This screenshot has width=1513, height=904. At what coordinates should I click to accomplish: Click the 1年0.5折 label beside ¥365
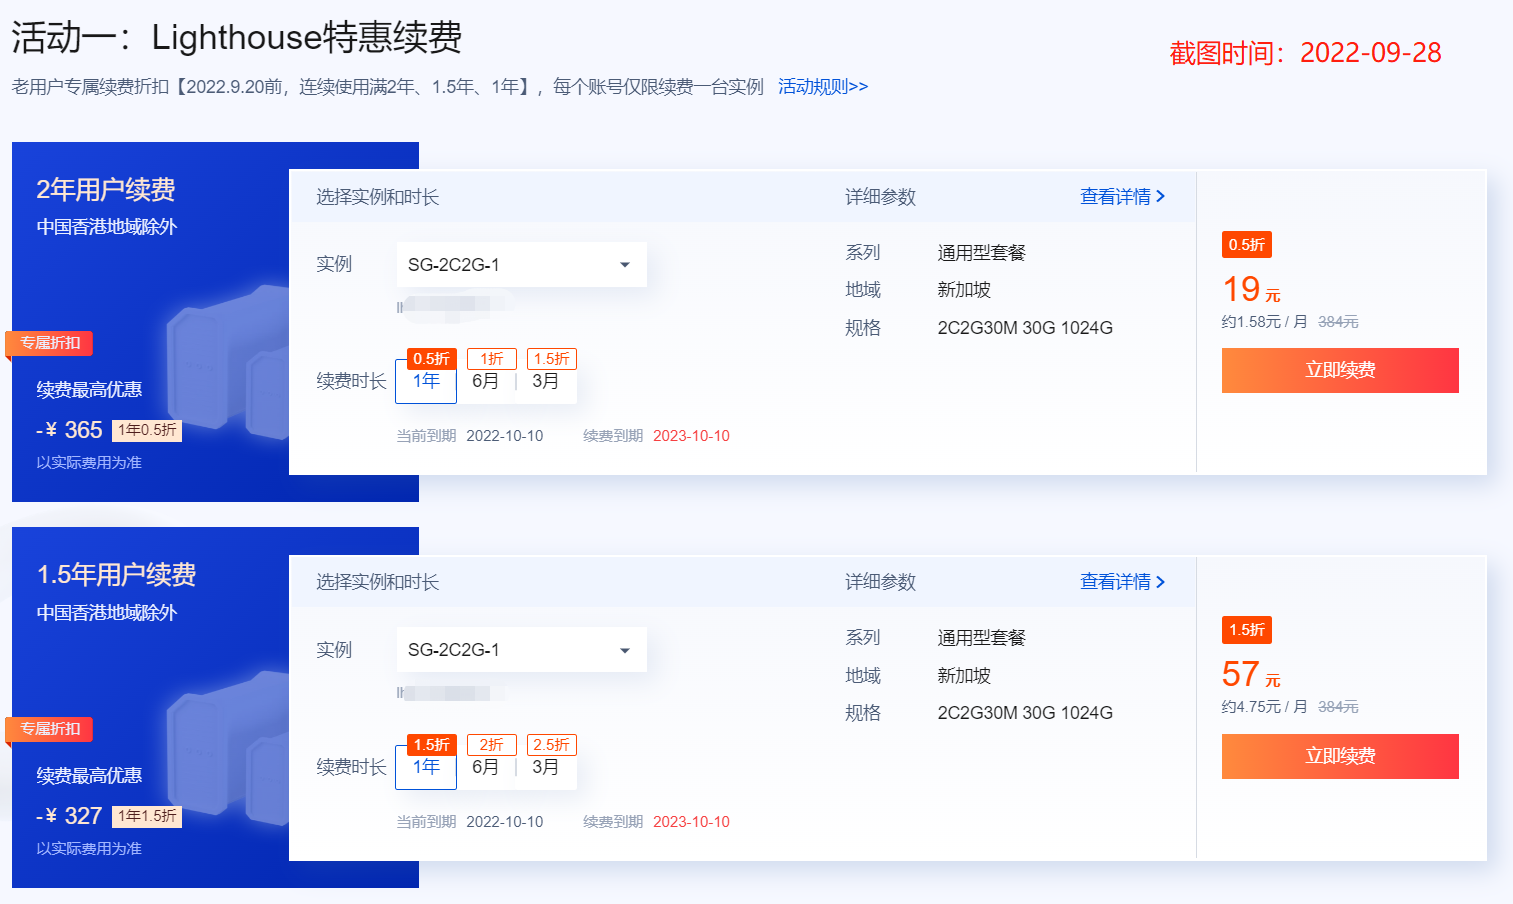tap(147, 430)
